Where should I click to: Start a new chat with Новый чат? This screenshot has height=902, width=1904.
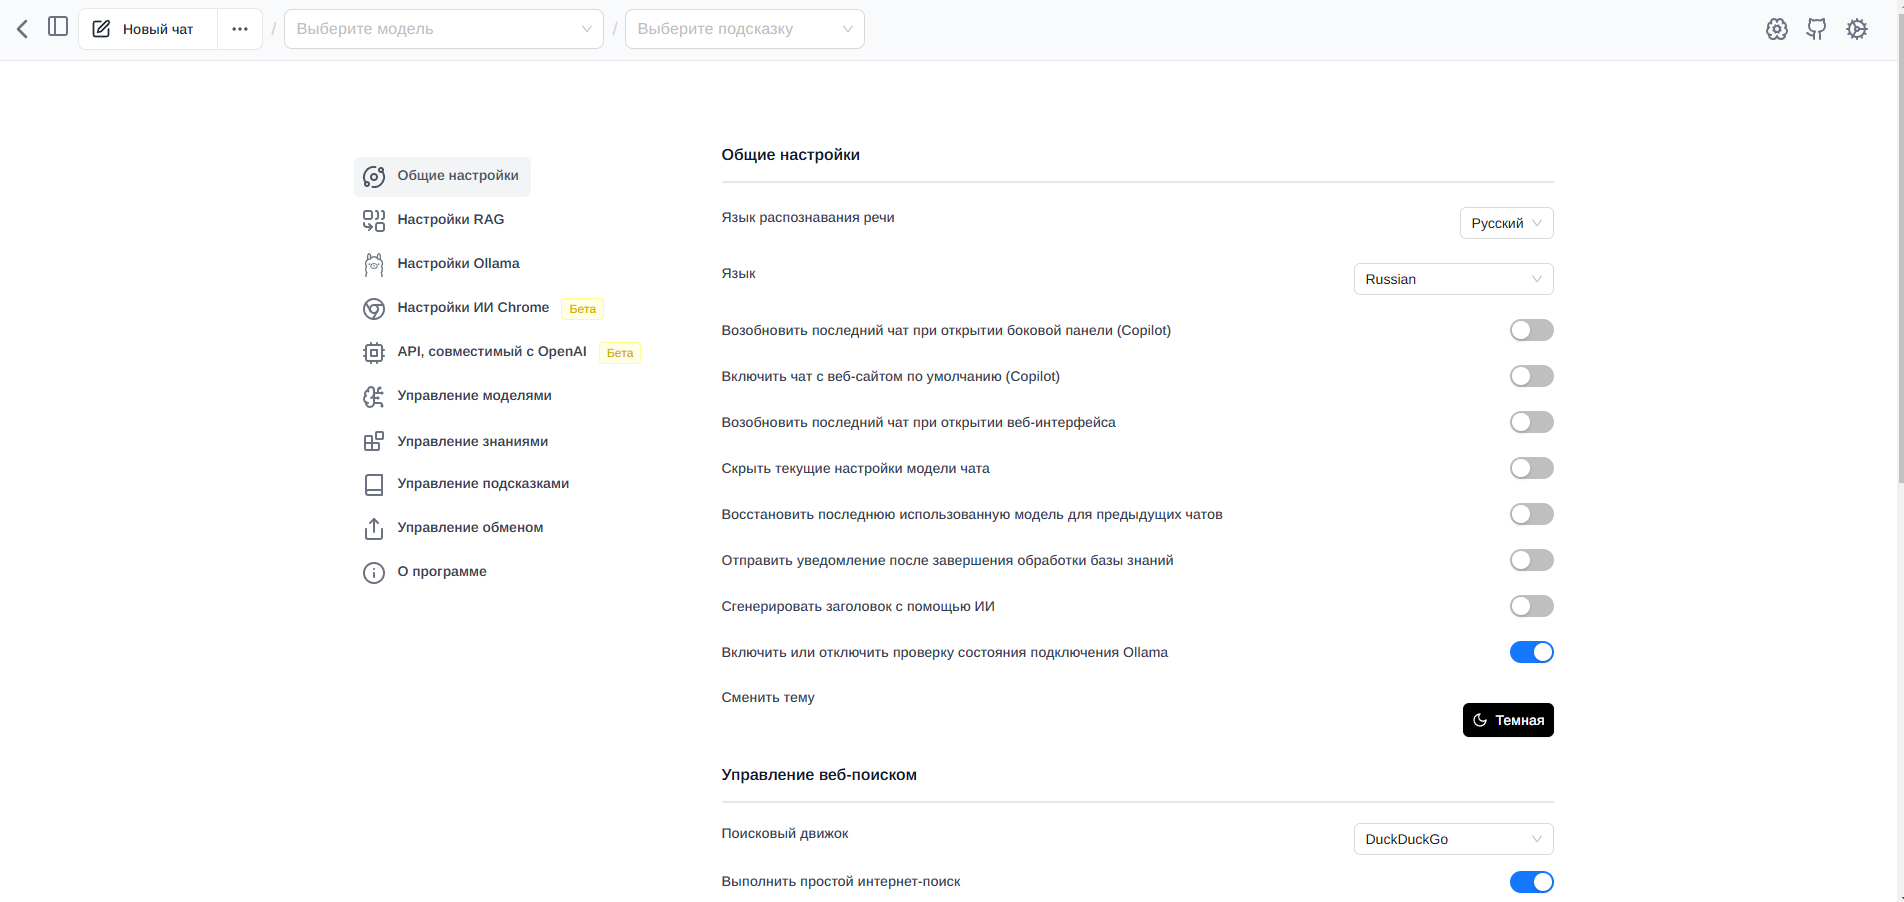click(x=148, y=29)
